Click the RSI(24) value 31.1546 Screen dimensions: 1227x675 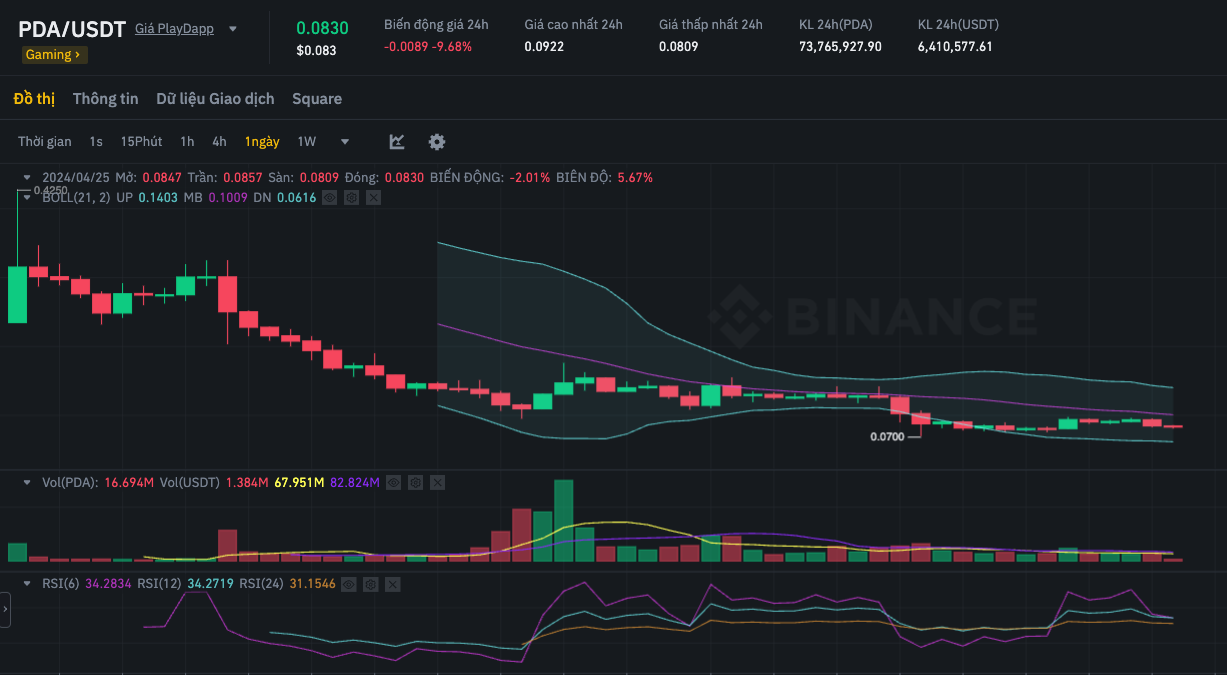pyautogui.click(x=312, y=584)
